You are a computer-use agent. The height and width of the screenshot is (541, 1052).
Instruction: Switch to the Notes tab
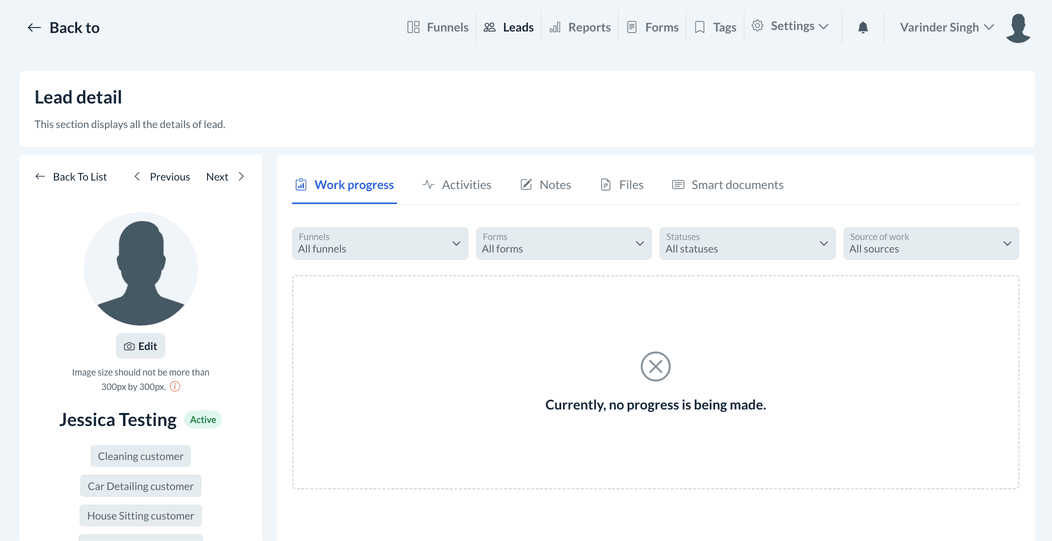546,185
